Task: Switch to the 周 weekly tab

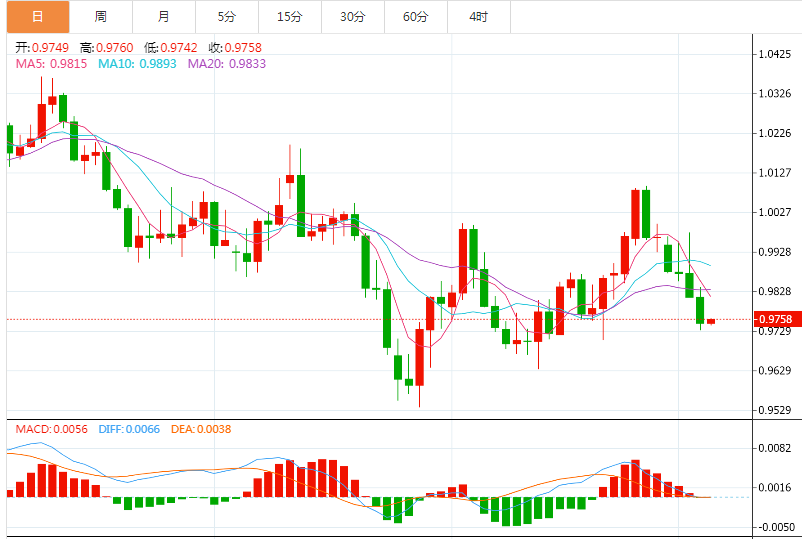Action: pos(101,17)
